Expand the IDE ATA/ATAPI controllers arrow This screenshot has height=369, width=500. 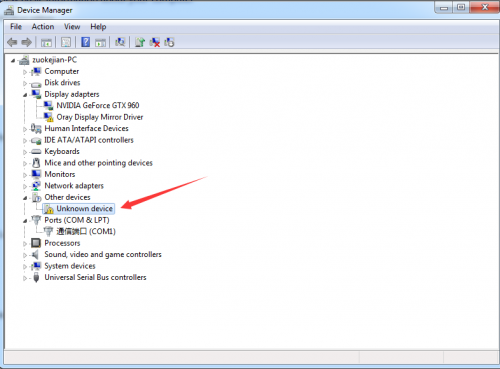[x=25, y=141]
